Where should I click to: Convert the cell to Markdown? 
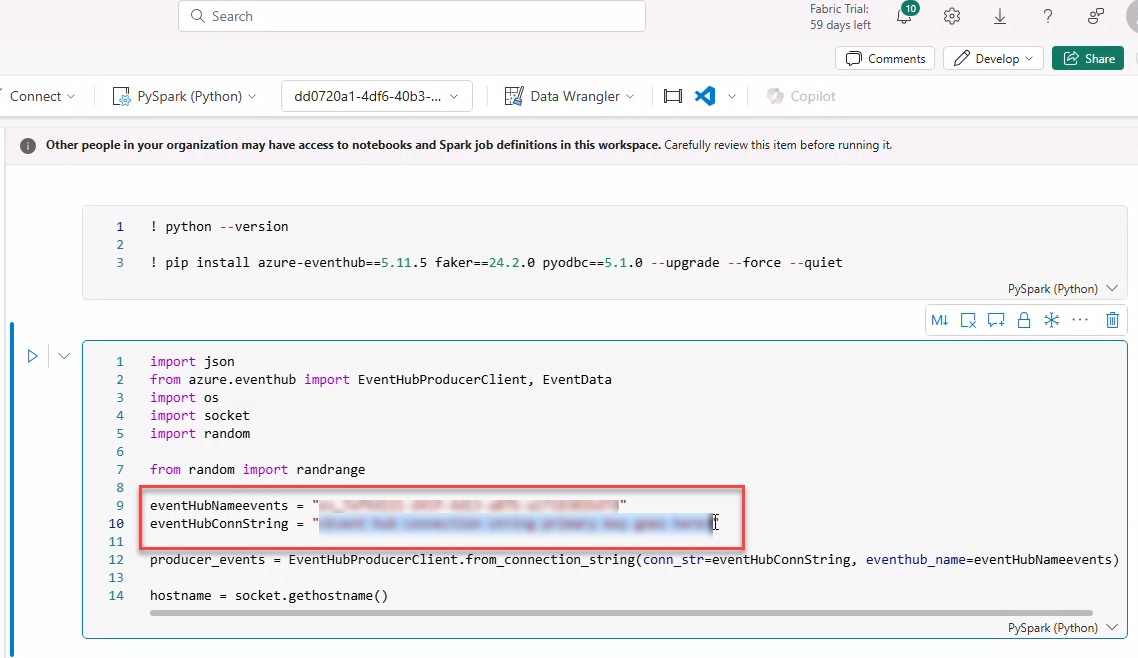click(940, 320)
